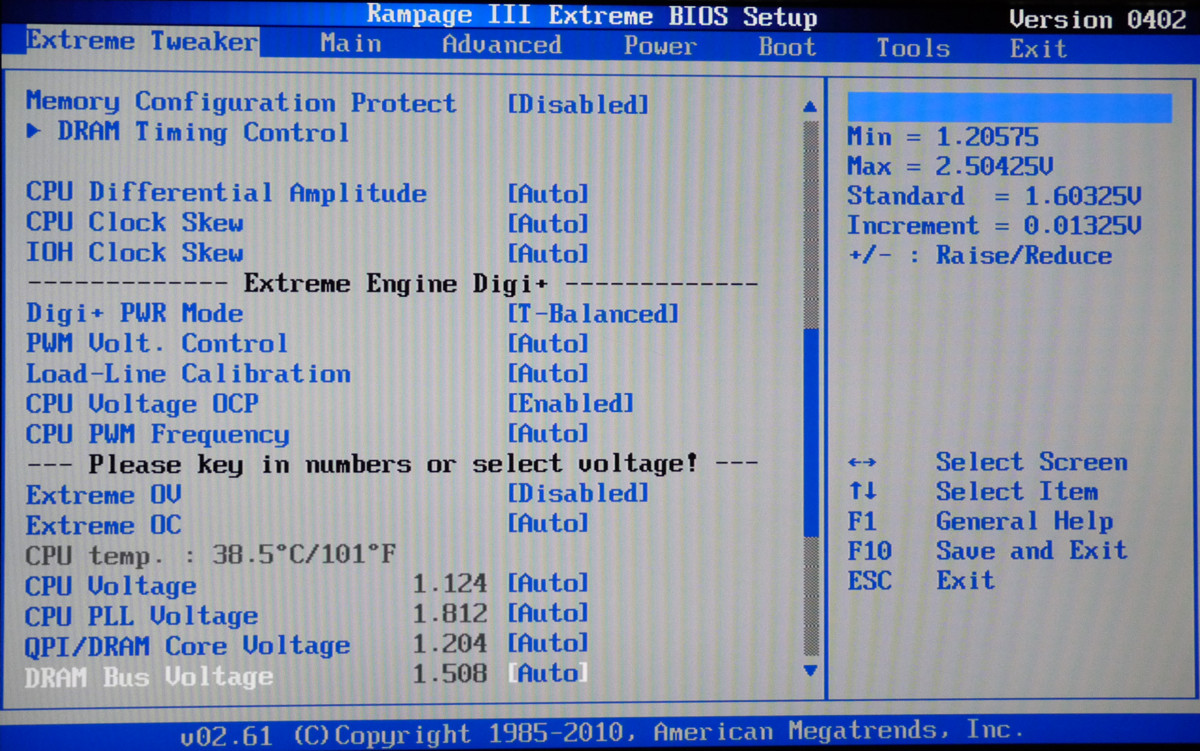Click the CPU temp. 38.5°C/101°F reading
The image size is (1200, 751).
pos(212,555)
